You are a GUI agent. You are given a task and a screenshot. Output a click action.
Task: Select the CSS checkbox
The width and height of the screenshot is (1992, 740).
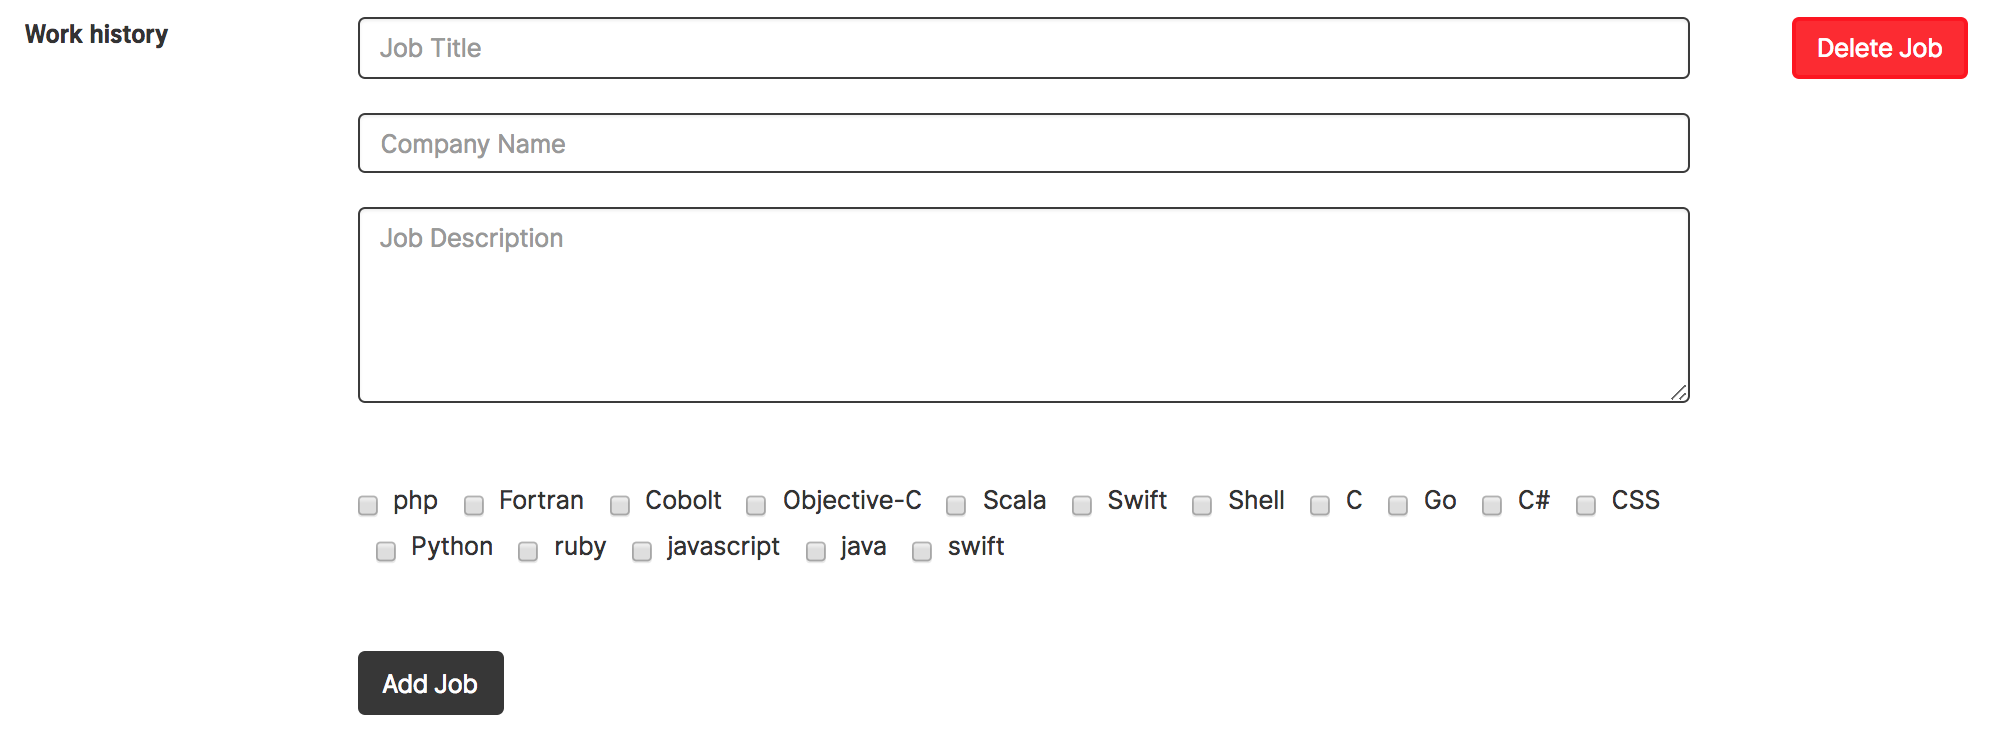click(x=1586, y=505)
